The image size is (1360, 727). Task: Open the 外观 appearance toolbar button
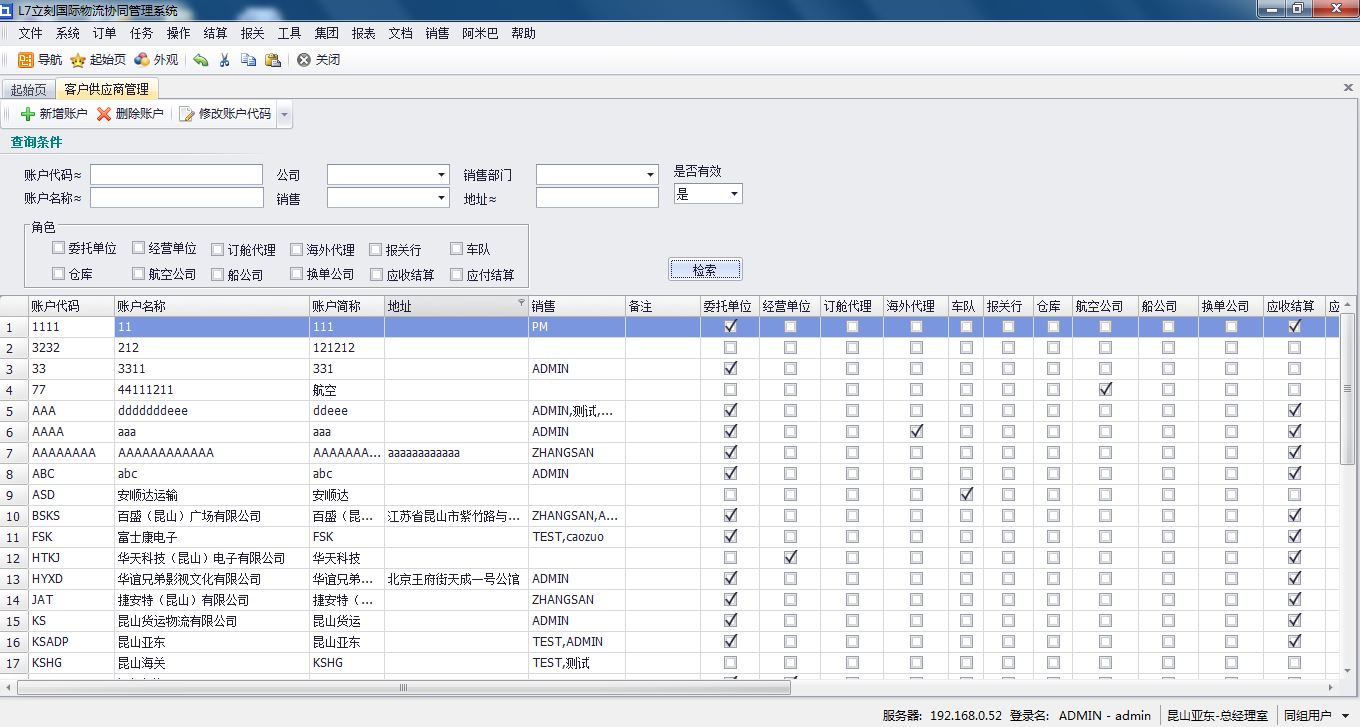point(156,60)
